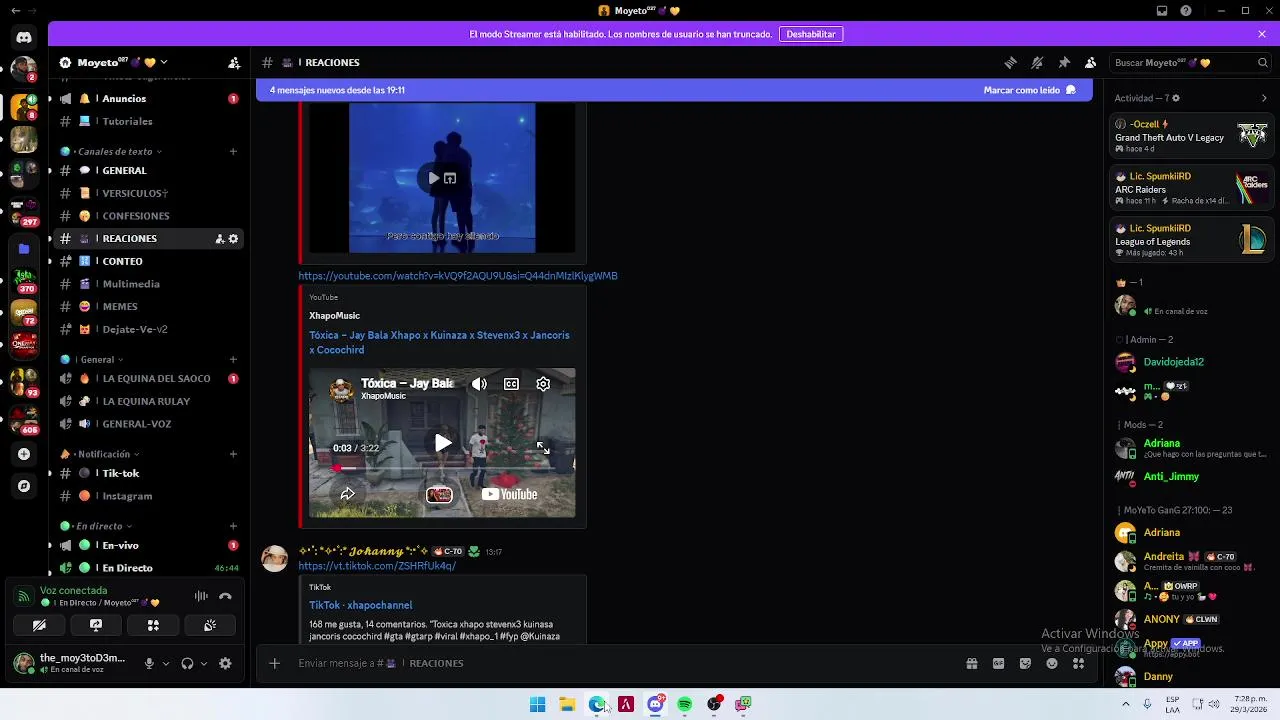
Task: Show pinned messages
Action: (x=1064, y=62)
